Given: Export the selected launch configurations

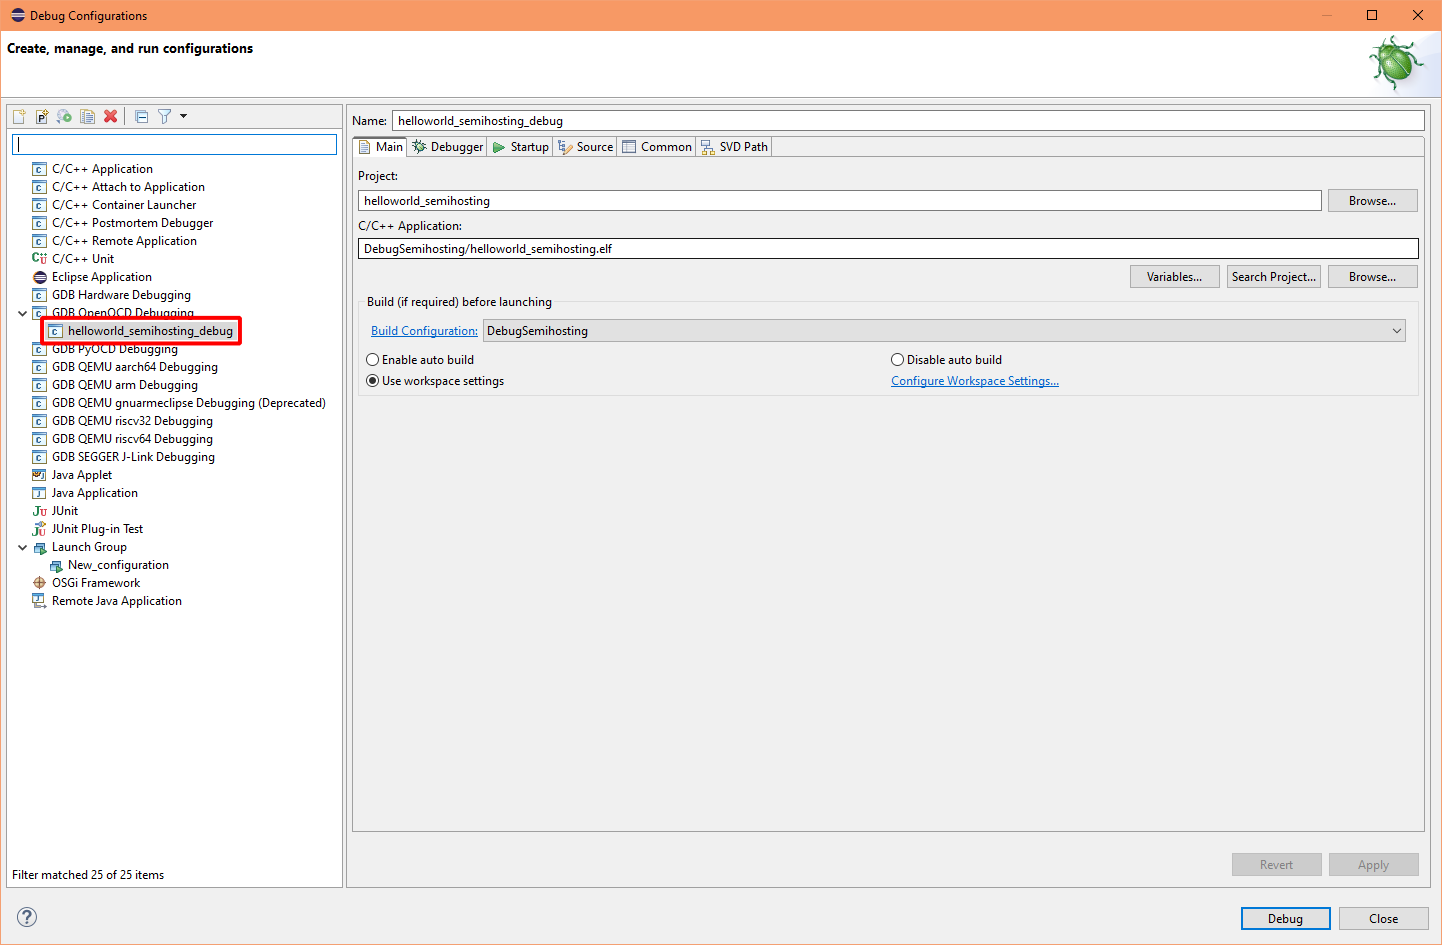Looking at the screenshot, I should (x=64, y=116).
